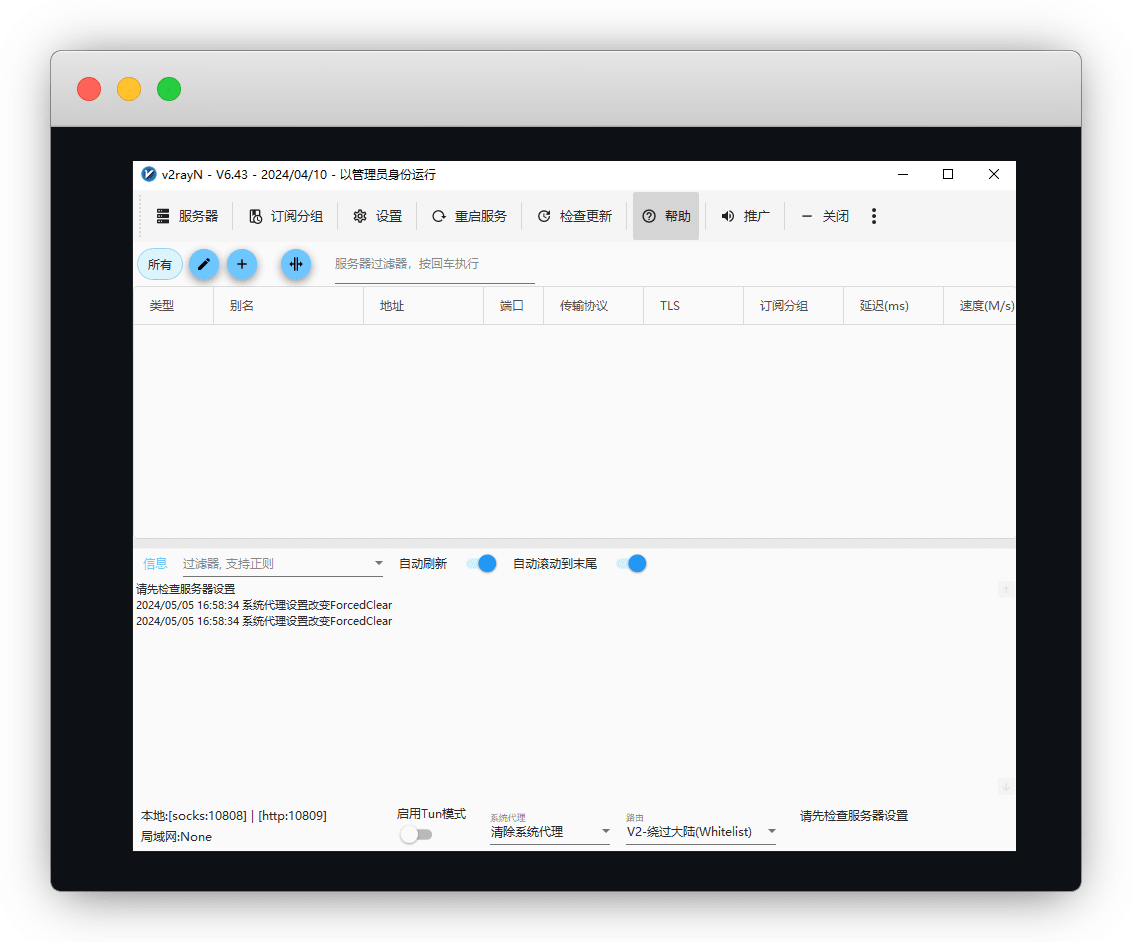This screenshot has height=942, width=1132.
Task: Expand the 信息 log filter dropdown arrow
Action: (x=379, y=564)
